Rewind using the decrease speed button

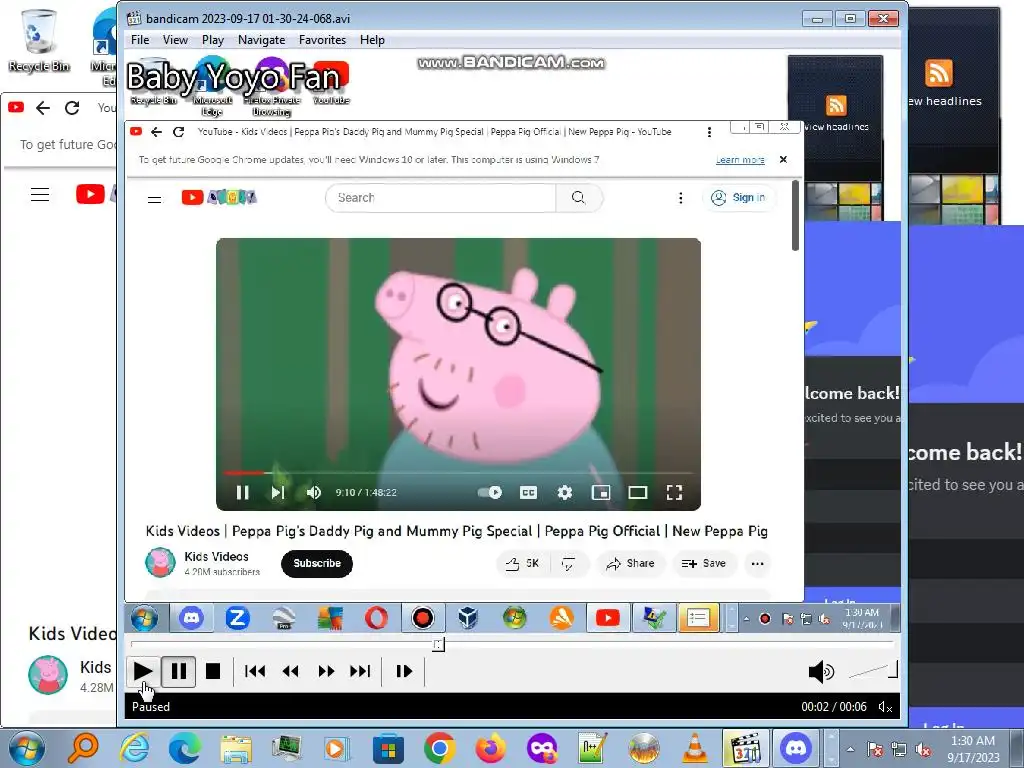click(291, 671)
